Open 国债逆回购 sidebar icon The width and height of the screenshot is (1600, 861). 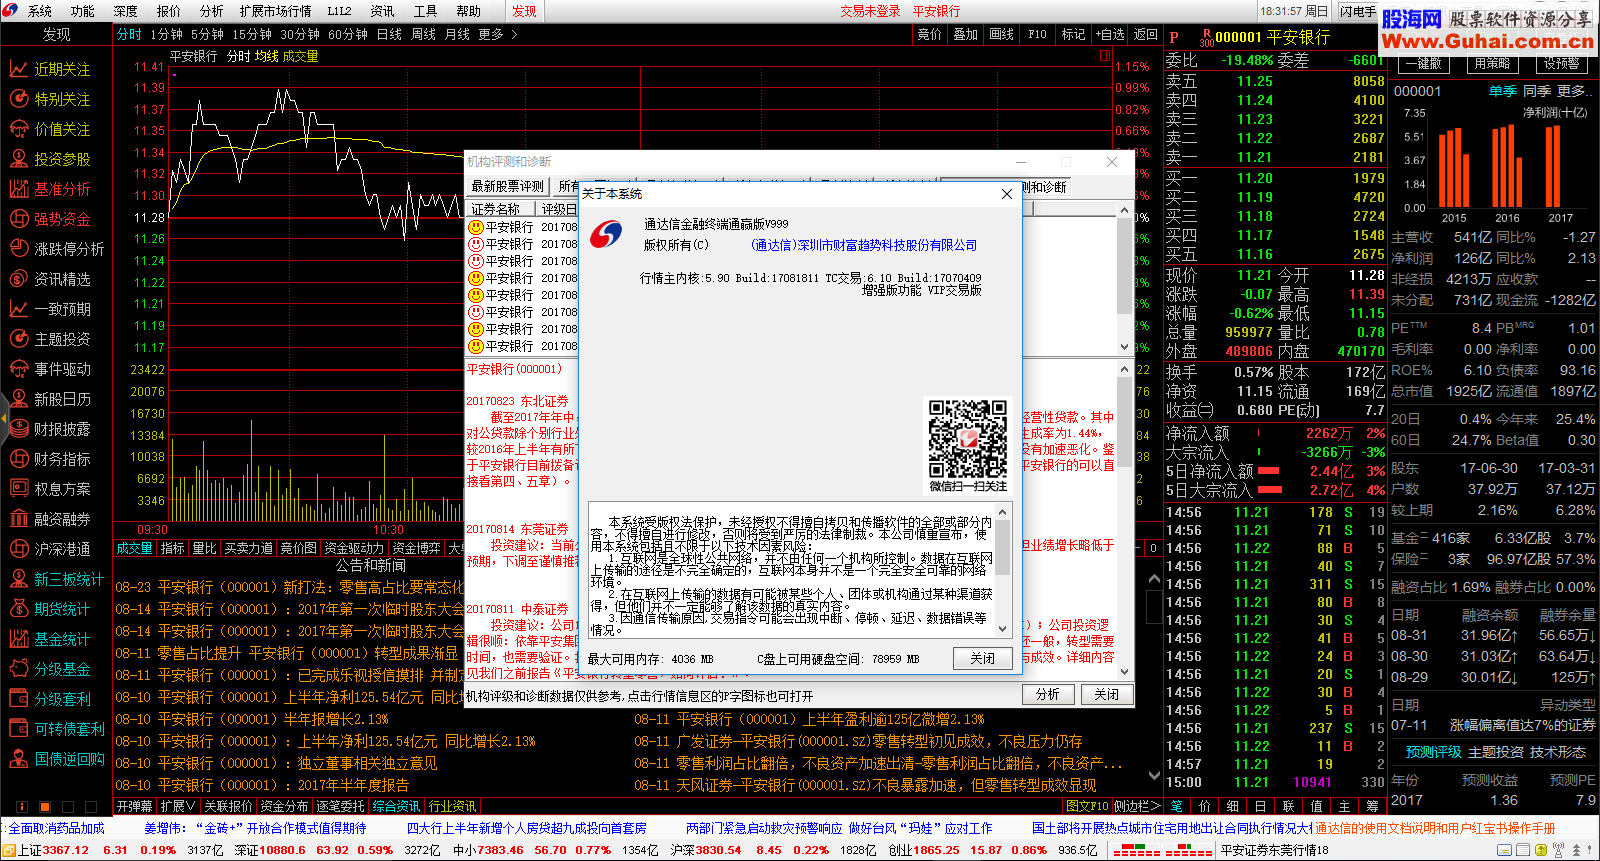pos(18,759)
